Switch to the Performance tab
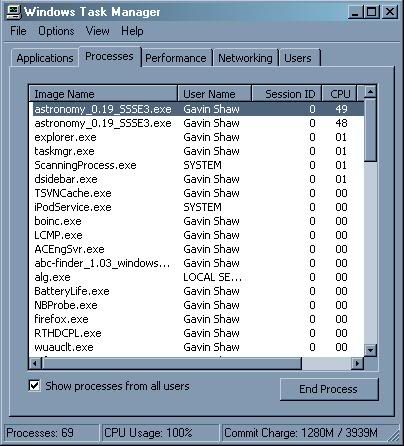This screenshot has height=446, width=404. click(176, 58)
